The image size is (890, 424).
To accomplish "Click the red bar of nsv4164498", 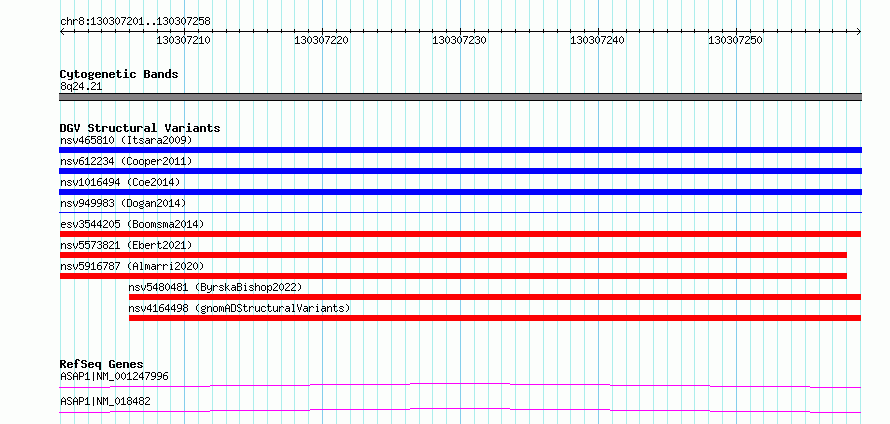I will tap(495, 318).
